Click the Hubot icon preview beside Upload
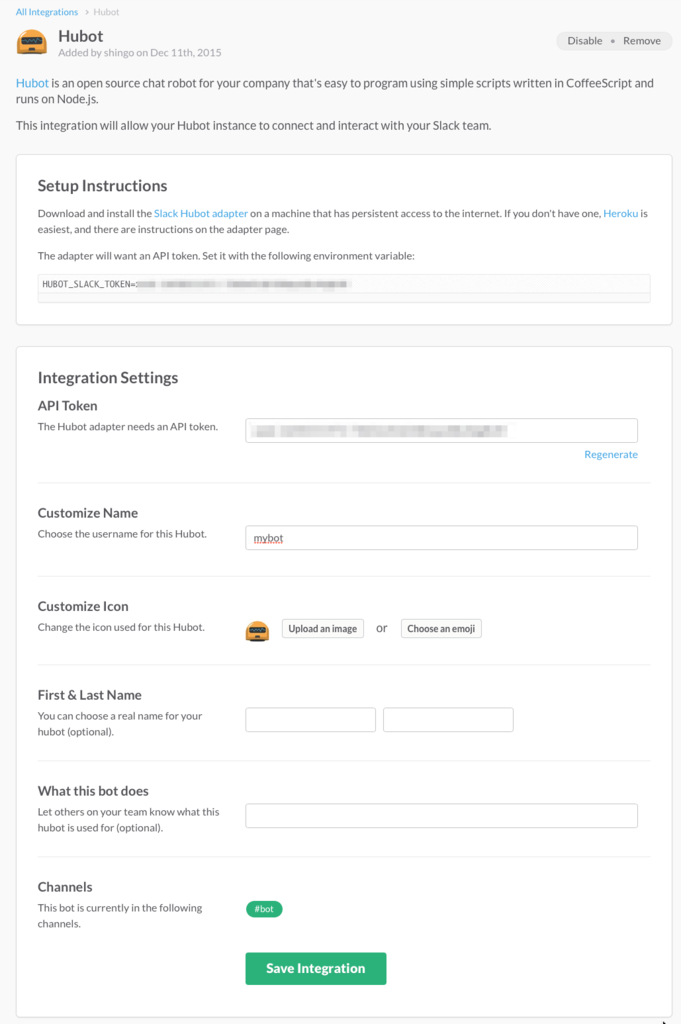Viewport: 681px width, 1024px height. pyautogui.click(x=257, y=630)
